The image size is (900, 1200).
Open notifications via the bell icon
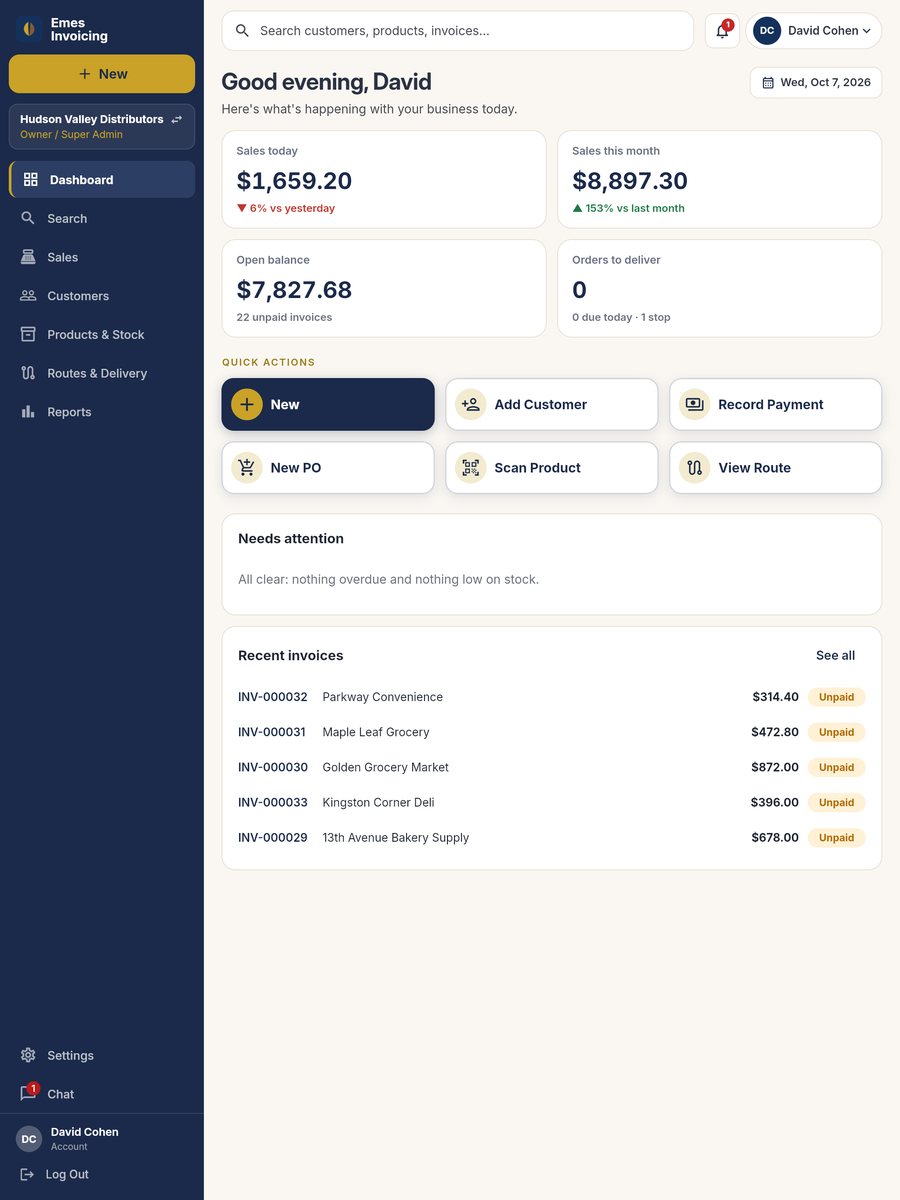click(x=722, y=31)
